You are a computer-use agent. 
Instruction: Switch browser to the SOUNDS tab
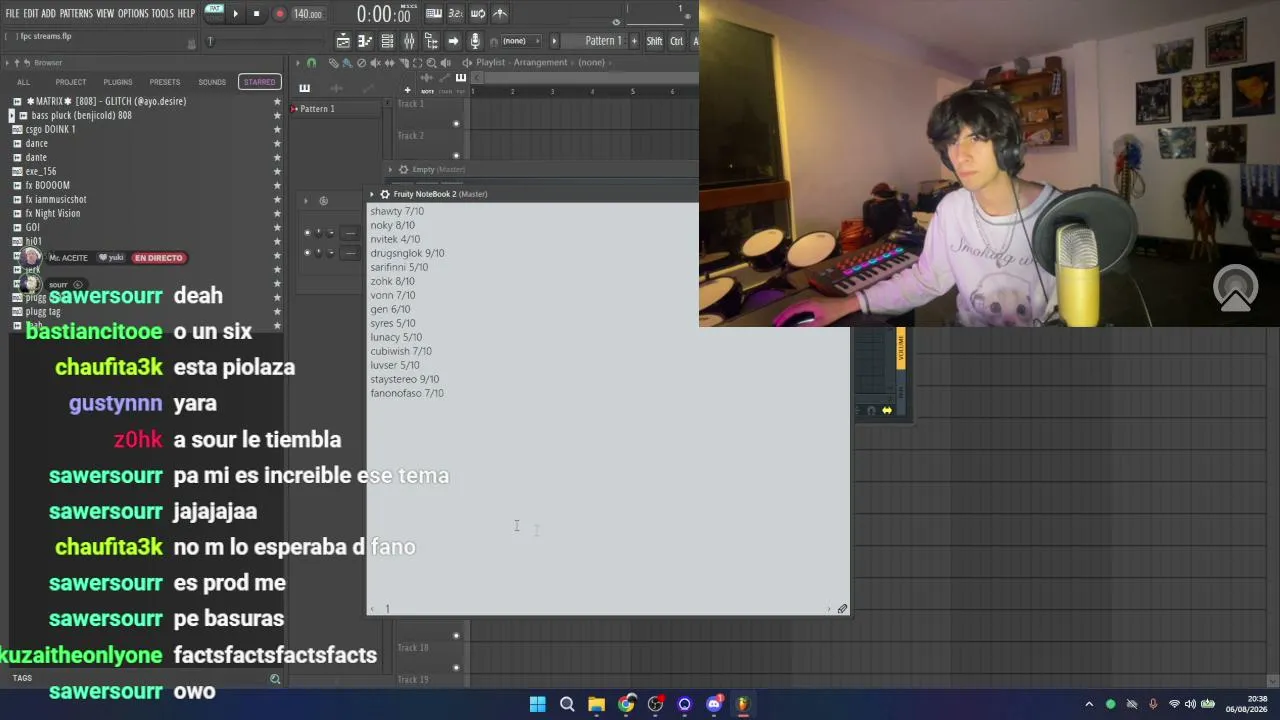[x=212, y=82]
